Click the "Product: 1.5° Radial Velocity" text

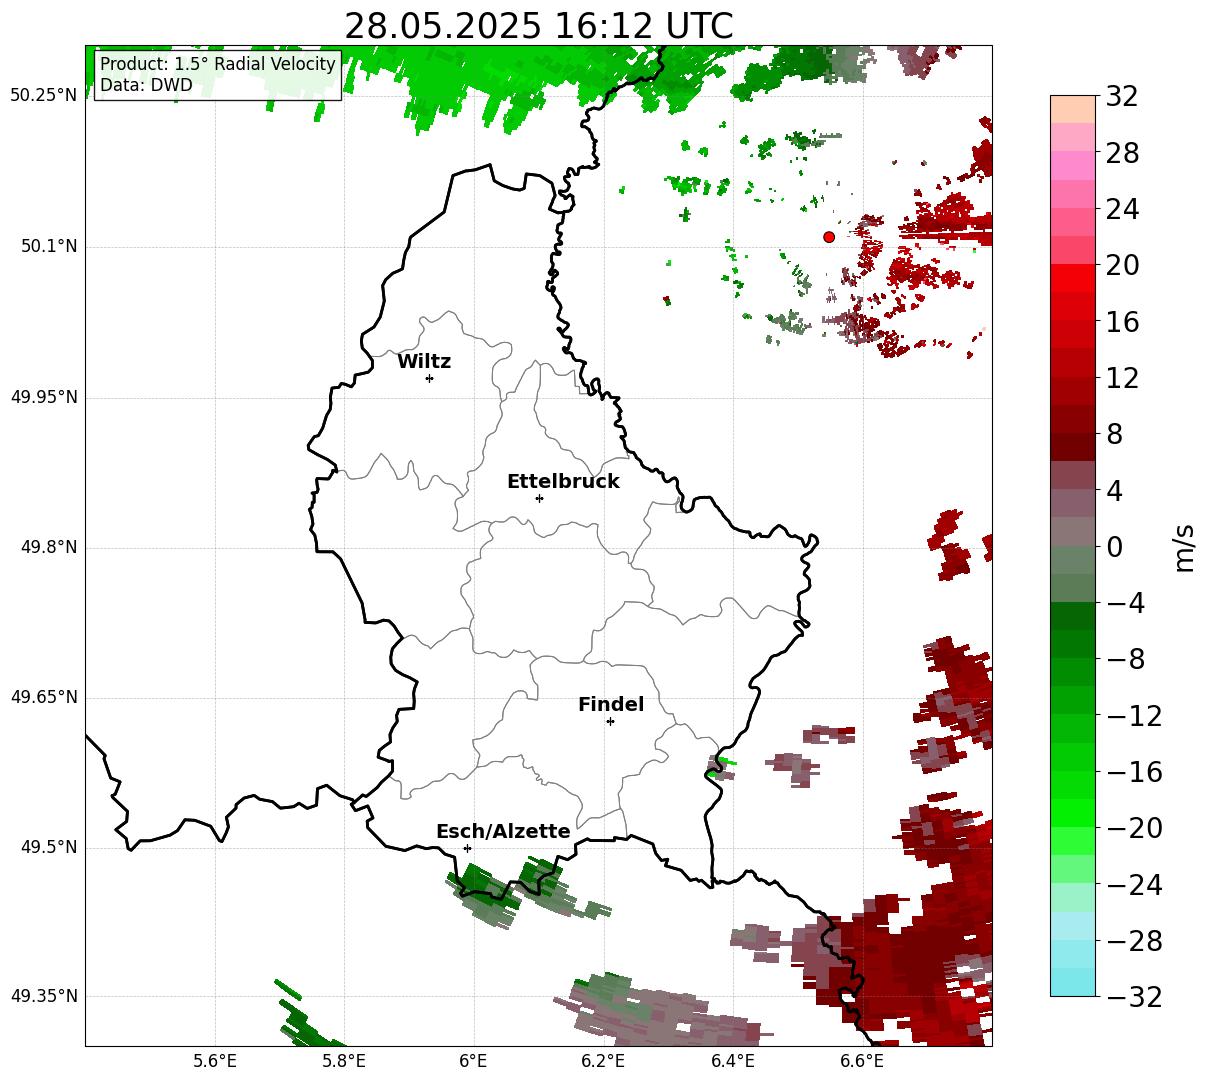coord(218,65)
